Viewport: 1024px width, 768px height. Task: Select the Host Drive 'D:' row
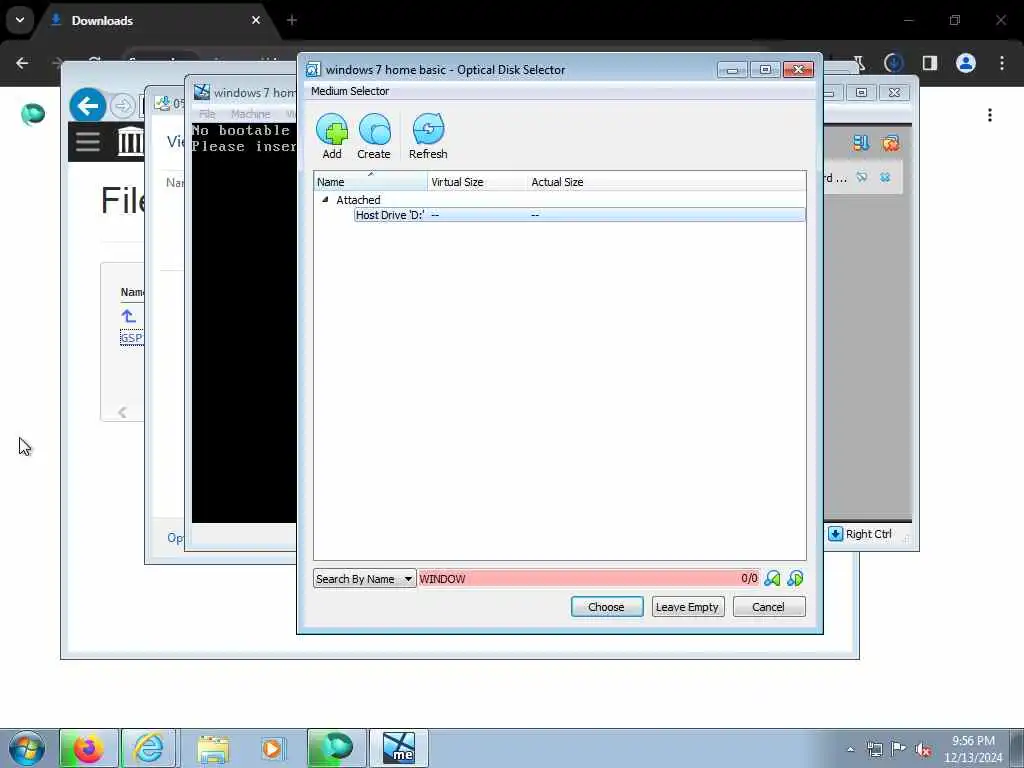click(x=579, y=215)
